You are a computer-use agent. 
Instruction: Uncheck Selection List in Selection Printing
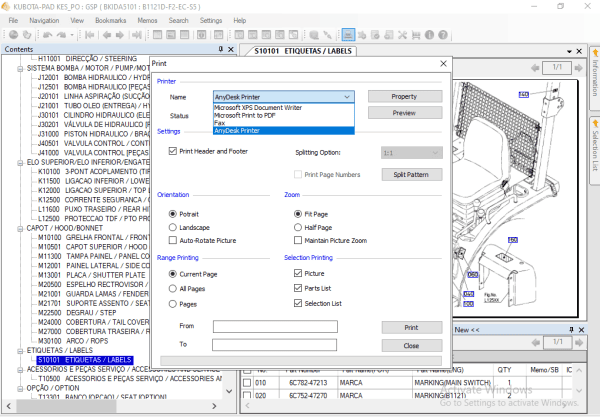click(x=298, y=303)
